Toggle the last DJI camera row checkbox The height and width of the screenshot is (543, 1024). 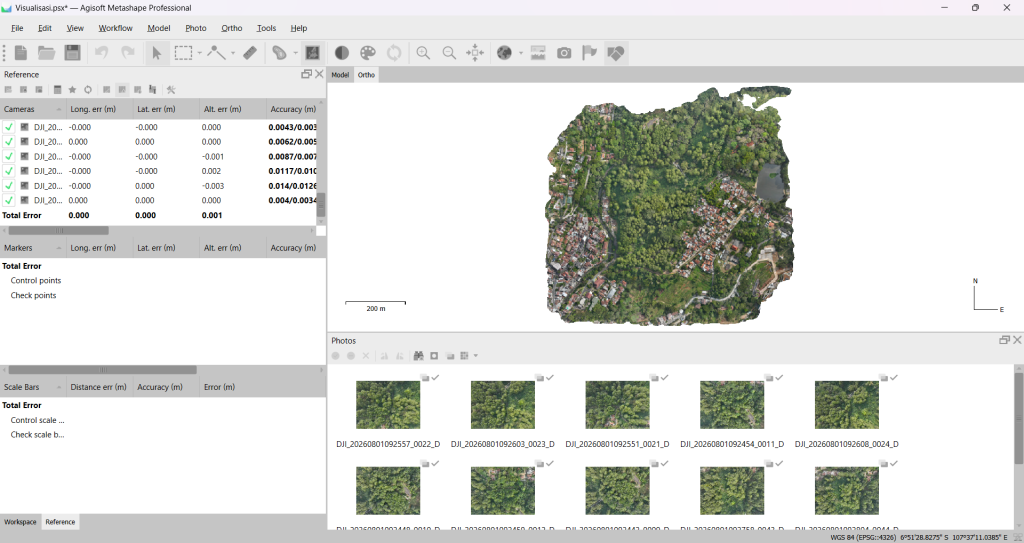8,201
